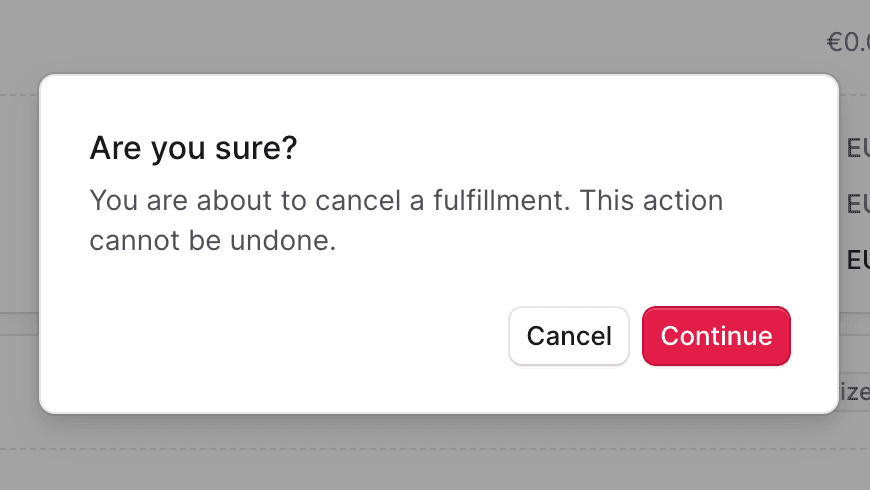The width and height of the screenshot is (870, 490).
Task: Click "cannot be undone" warning line
Action: pyautogui.click(x=213, y=240)
